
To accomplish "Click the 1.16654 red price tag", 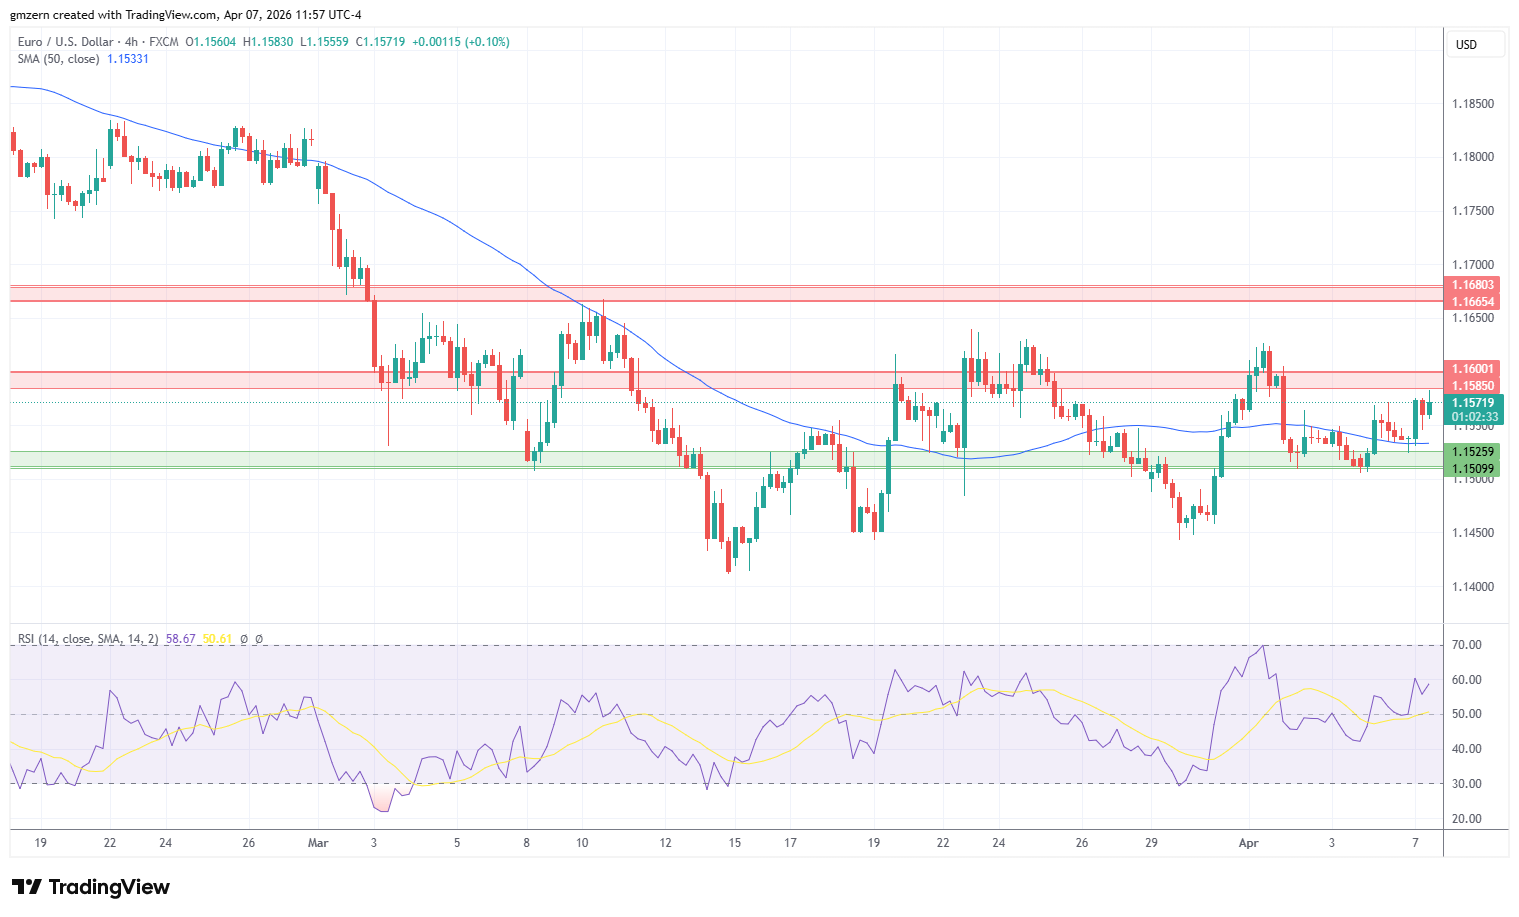I will click(1473, 302).
